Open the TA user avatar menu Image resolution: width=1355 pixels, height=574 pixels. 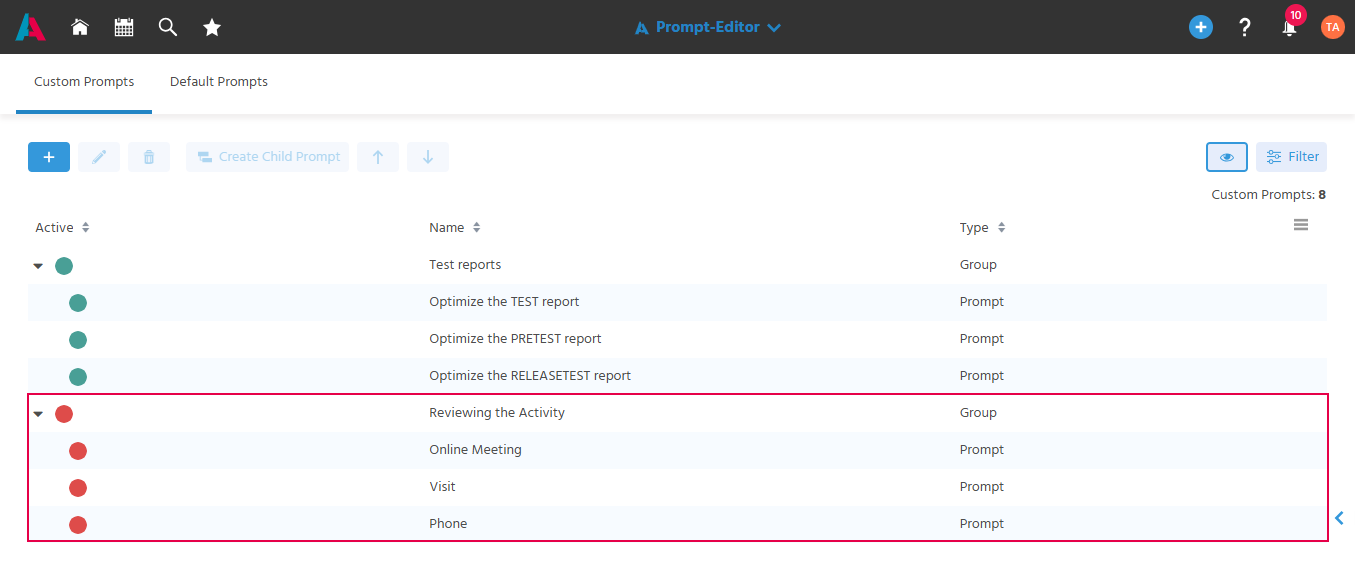(x=1332, y=27)
